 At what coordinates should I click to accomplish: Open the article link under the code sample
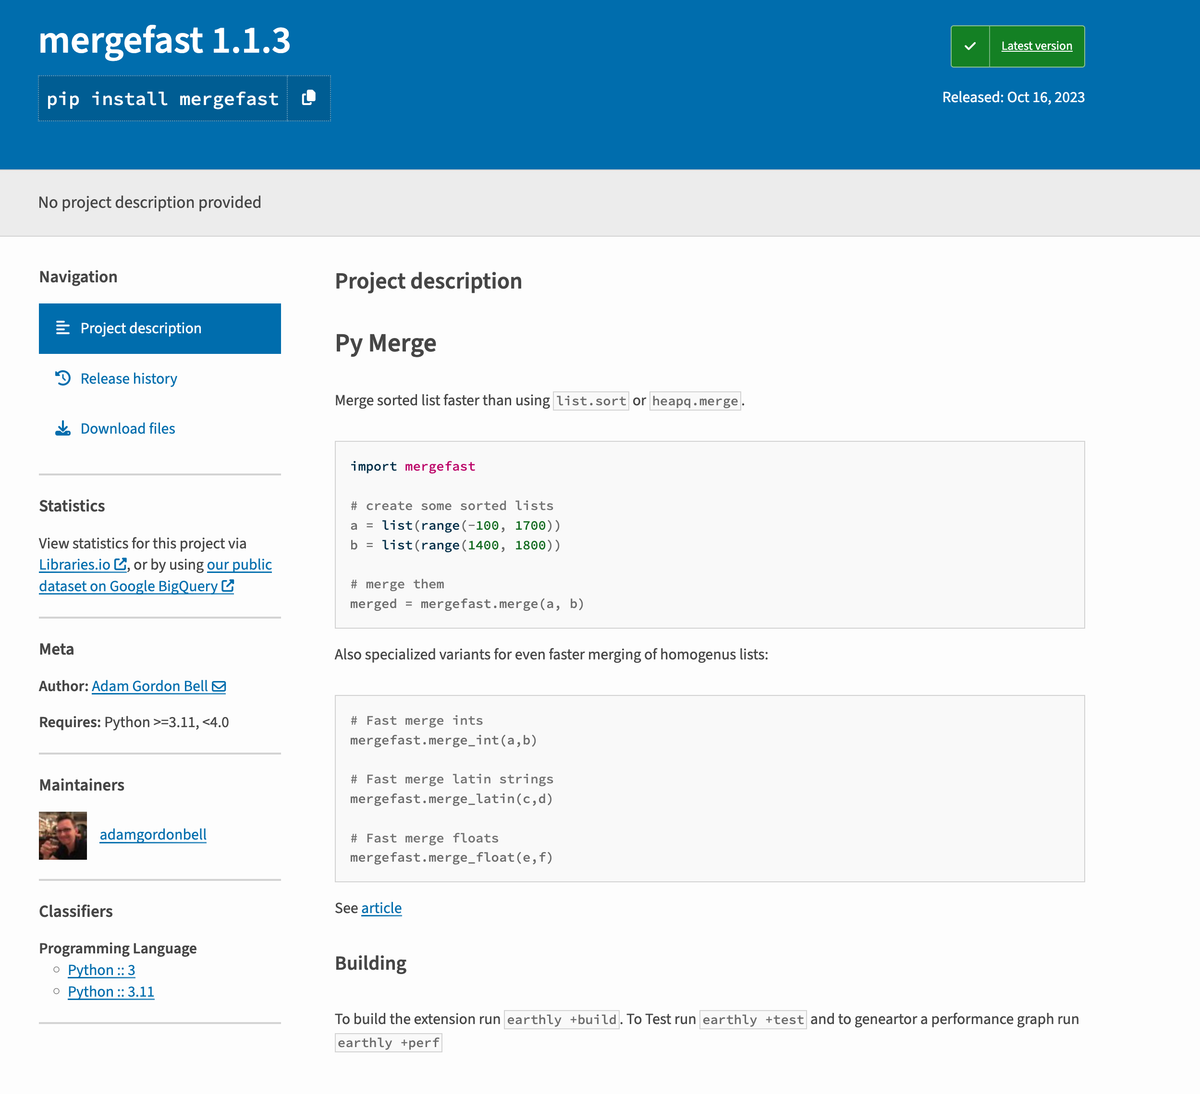pos(381,908)
